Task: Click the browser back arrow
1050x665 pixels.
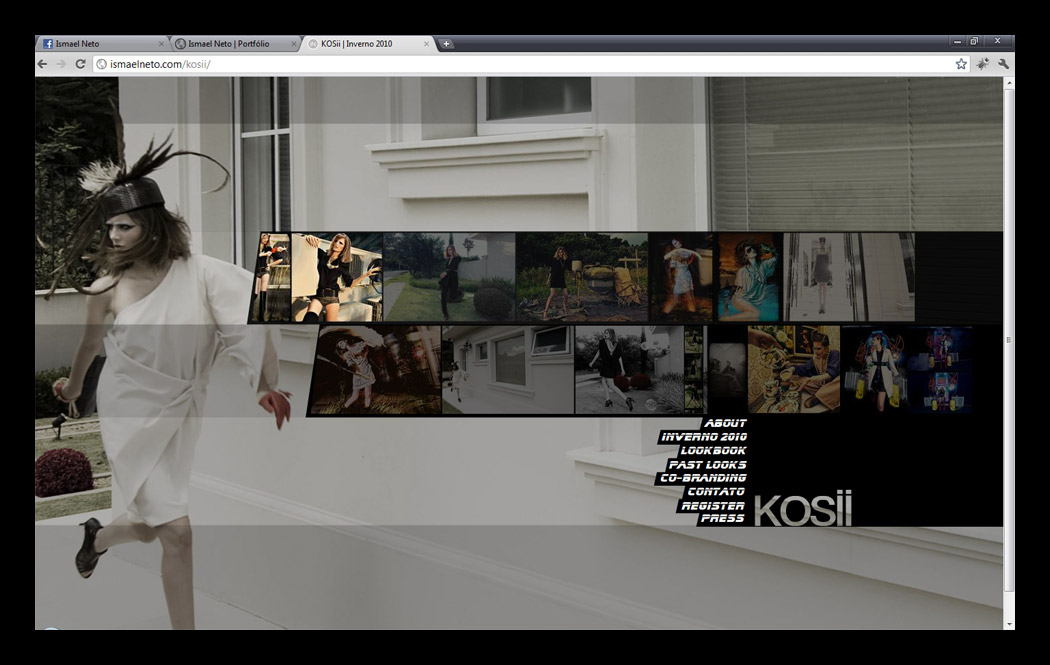Action: coord(42,64)
